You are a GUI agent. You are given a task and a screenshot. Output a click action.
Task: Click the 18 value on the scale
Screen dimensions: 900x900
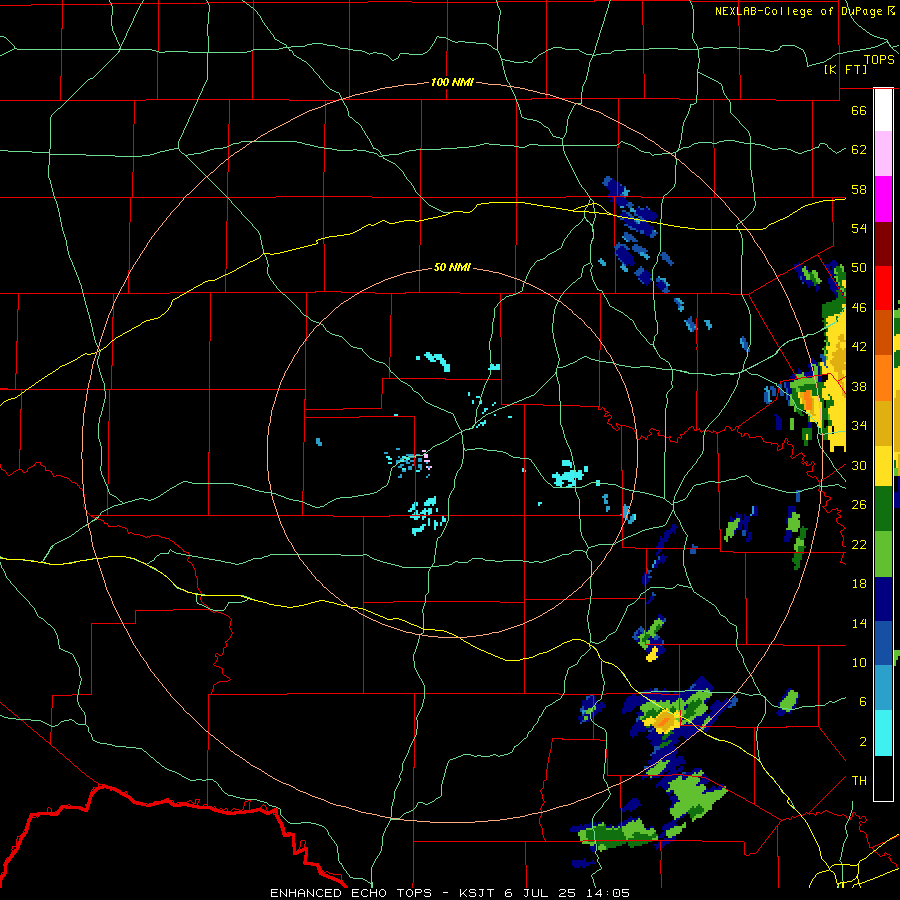tap(859, 584)
